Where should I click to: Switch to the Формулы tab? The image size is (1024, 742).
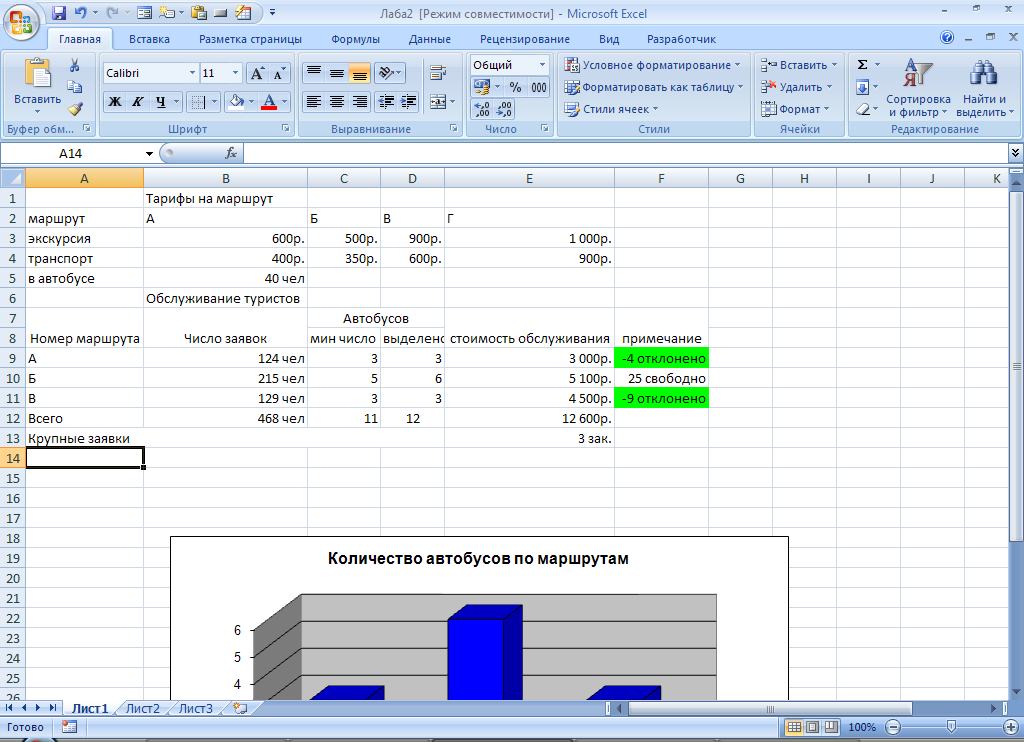pyautogui.click(x=355, y=39)
